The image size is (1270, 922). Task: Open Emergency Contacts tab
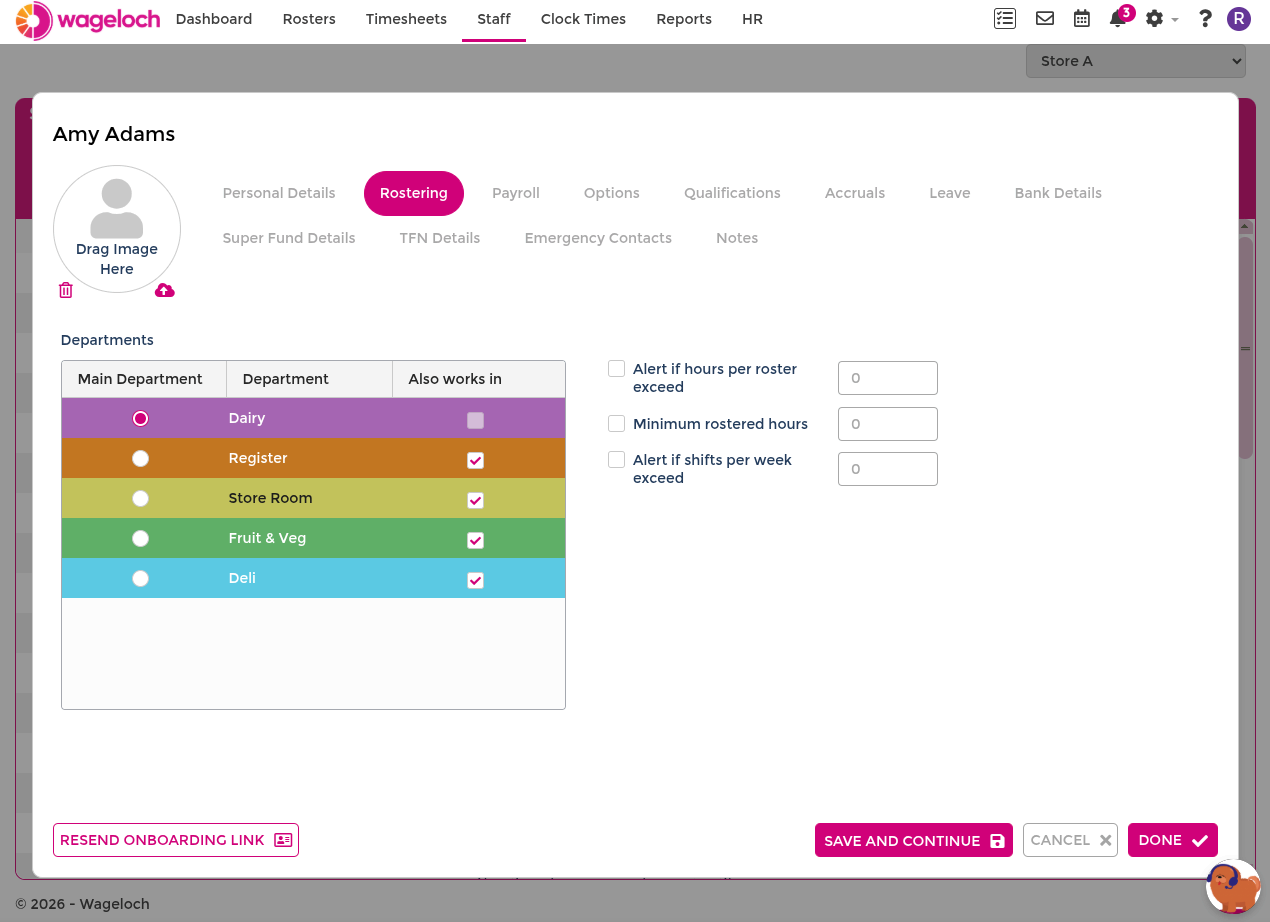(598, 238)
